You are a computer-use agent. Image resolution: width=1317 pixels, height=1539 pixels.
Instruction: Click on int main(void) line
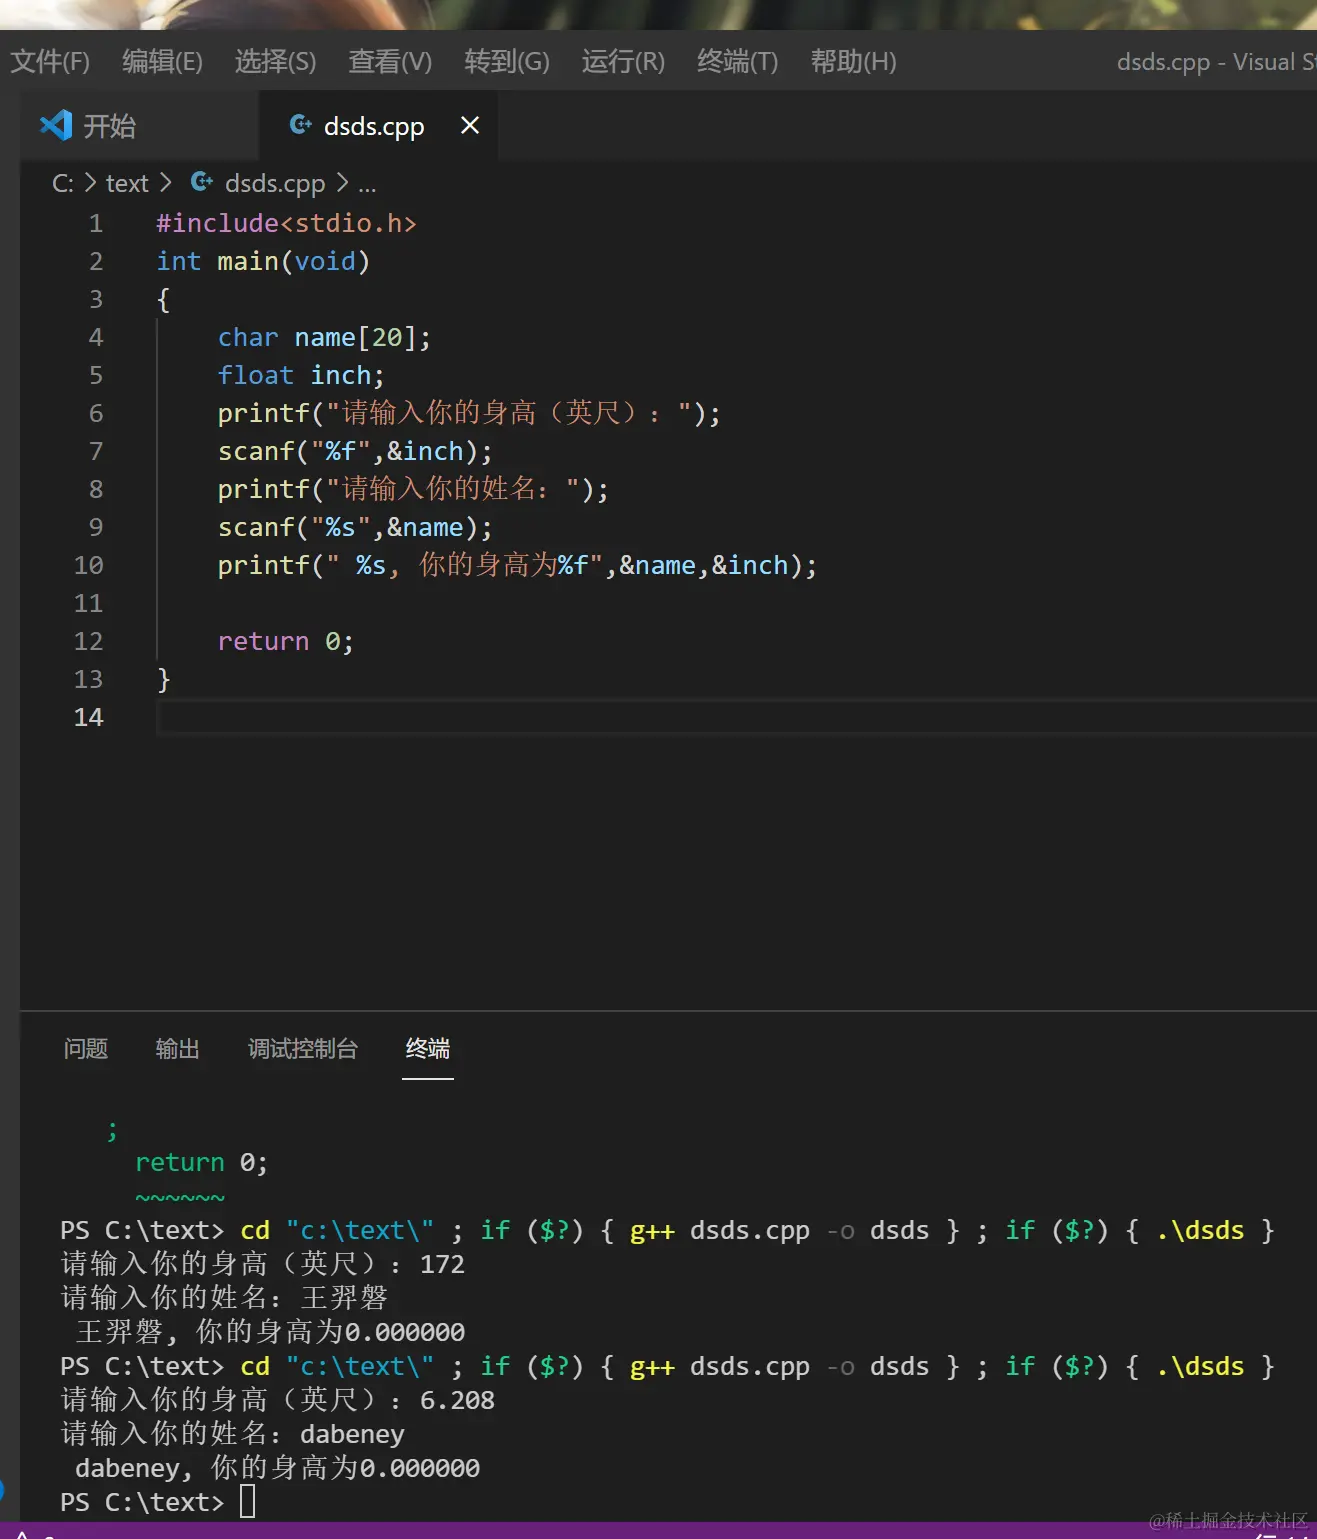pyautogui.click(x=263, y=261)
